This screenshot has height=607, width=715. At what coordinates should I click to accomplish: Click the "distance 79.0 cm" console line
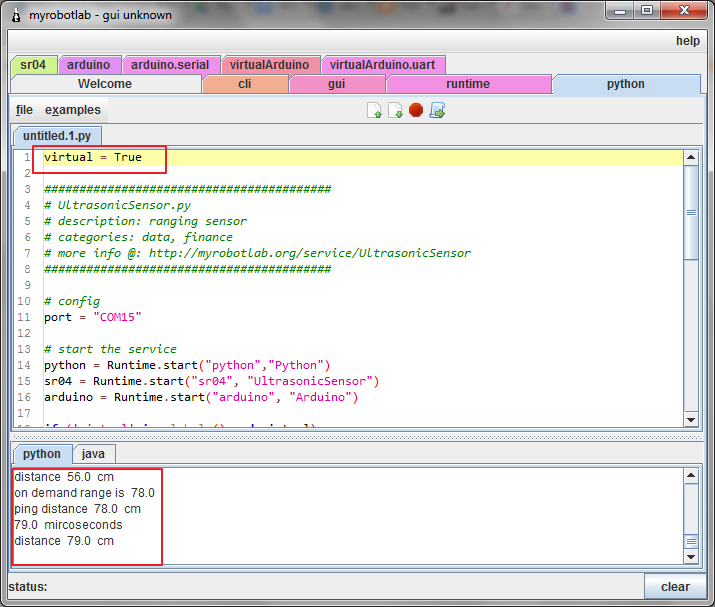64,541
